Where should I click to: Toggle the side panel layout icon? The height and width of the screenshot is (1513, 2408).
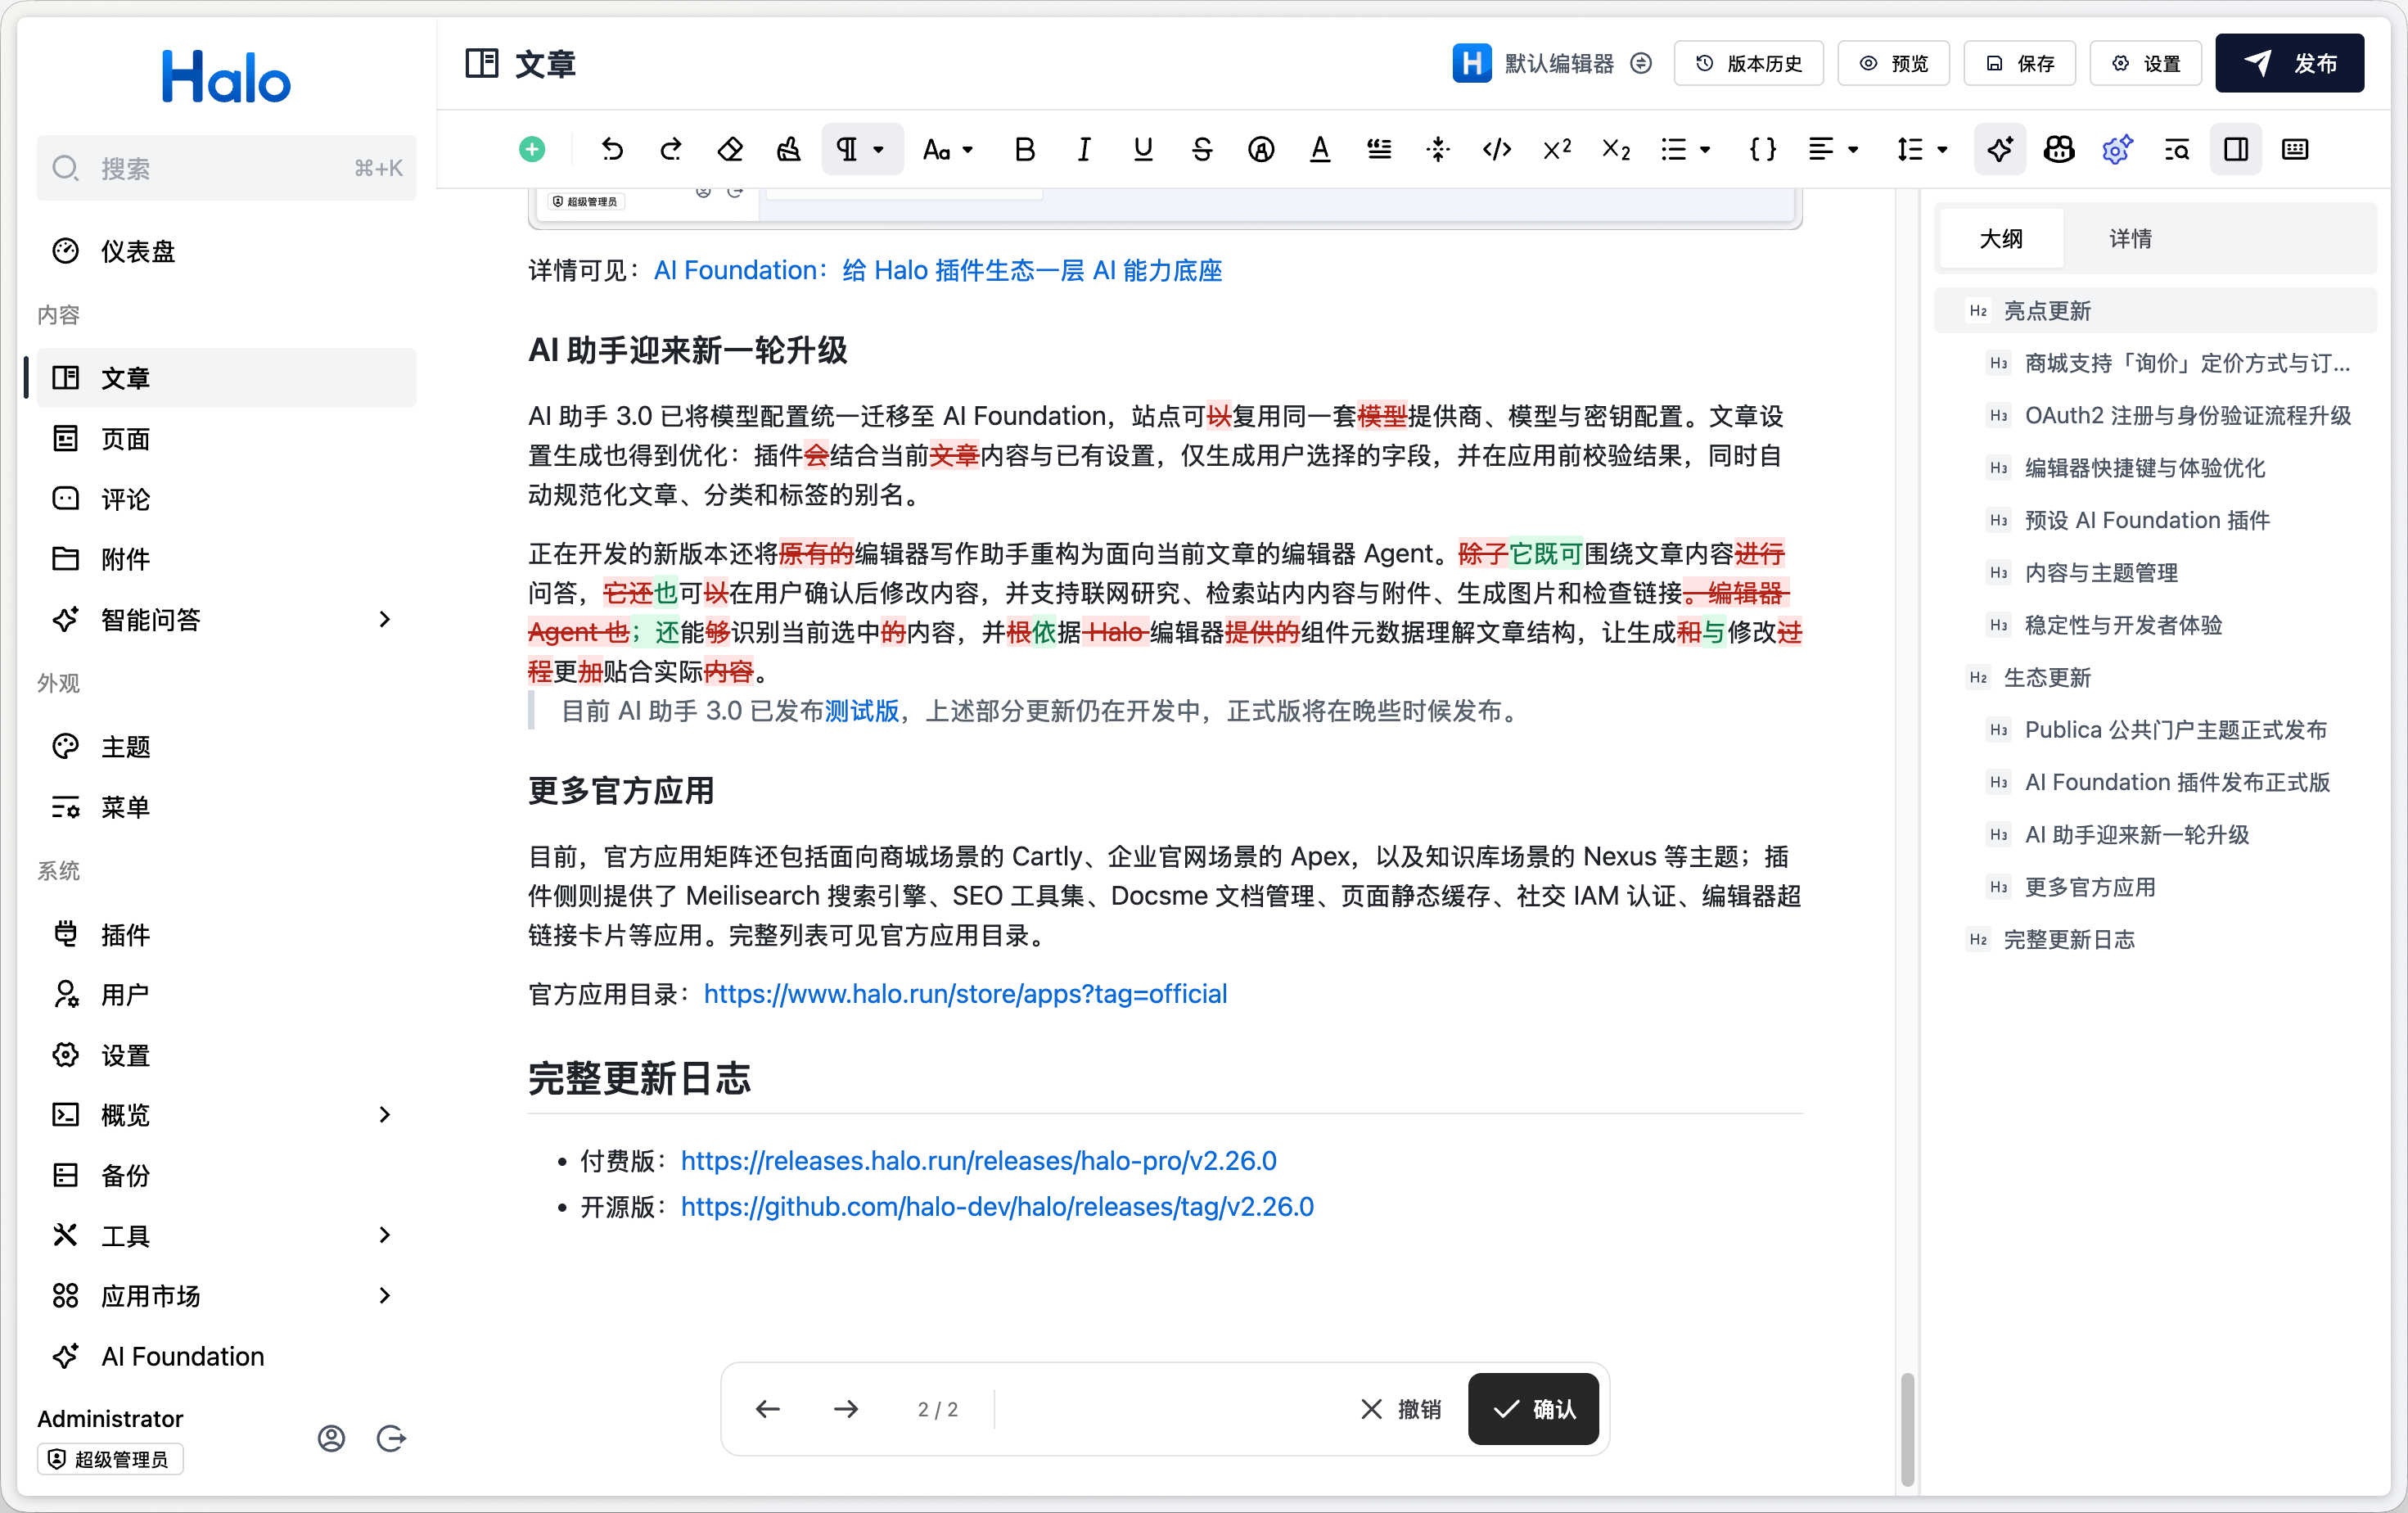[2236, 150]
